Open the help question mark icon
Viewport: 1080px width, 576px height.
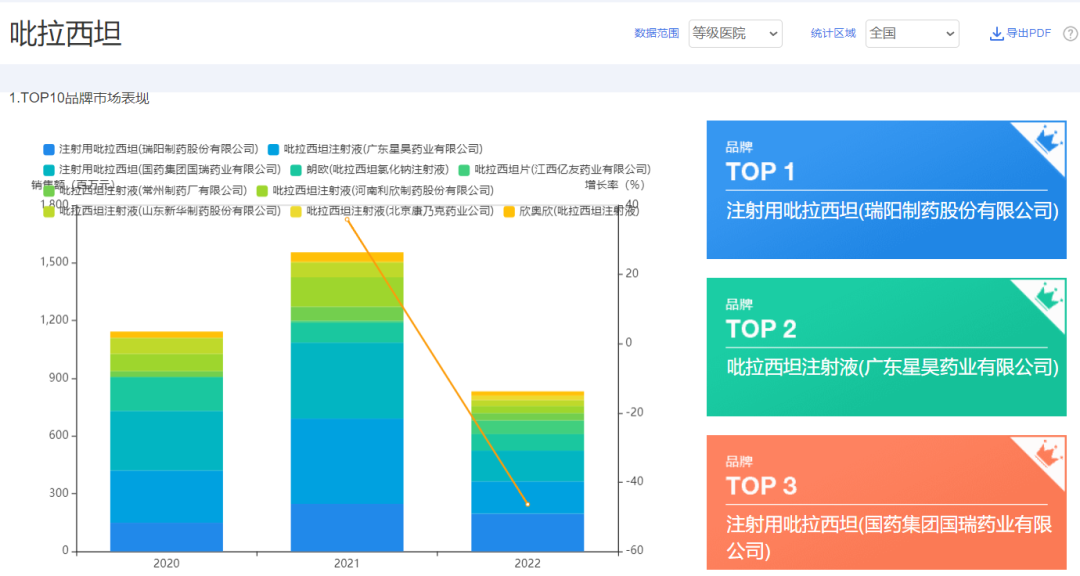1070,34
